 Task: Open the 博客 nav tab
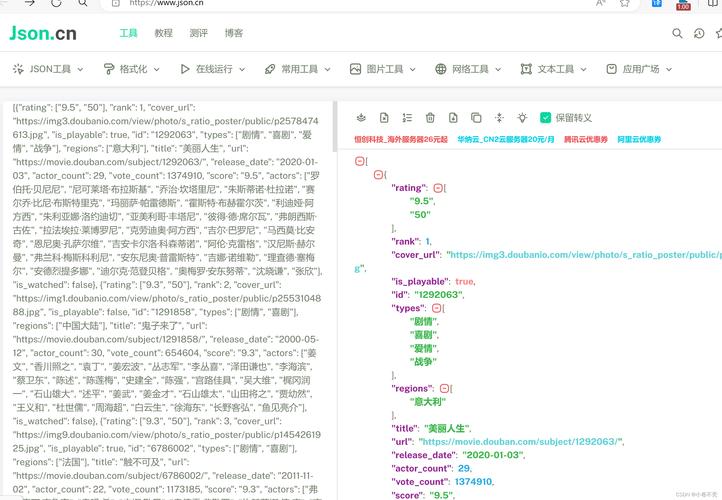tap(233, 33)
